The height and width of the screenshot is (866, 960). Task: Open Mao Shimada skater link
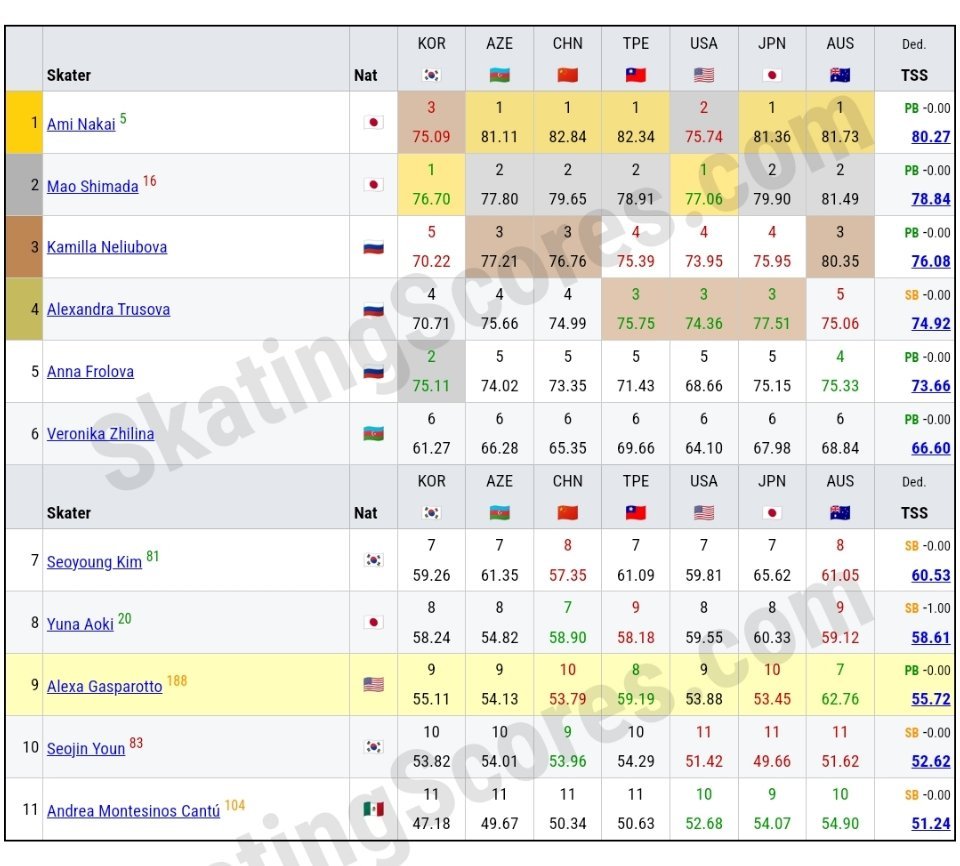click(92, 186)
